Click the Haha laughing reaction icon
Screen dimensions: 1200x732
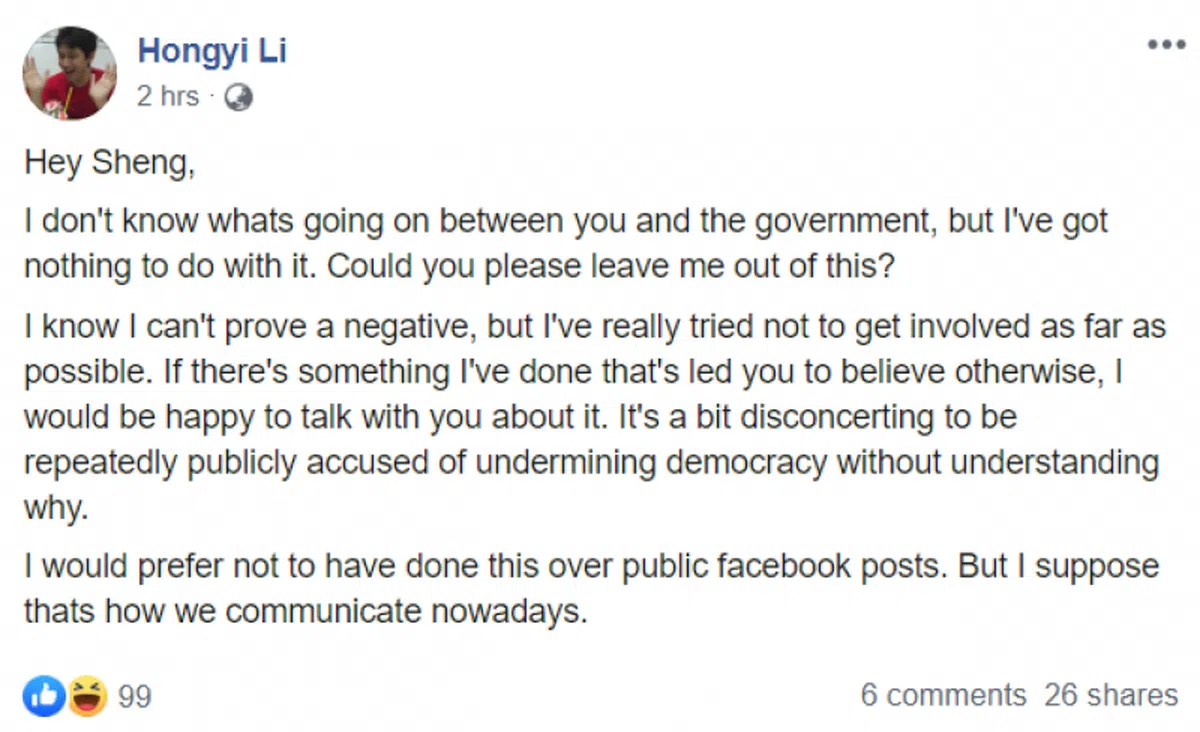tap(87, 696)
